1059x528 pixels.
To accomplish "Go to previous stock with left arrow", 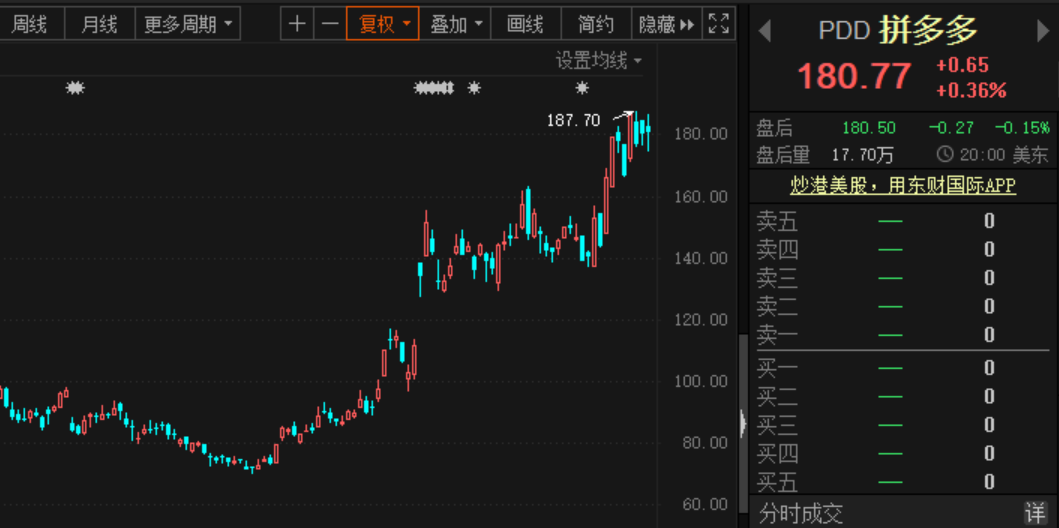I will [765, 31].
